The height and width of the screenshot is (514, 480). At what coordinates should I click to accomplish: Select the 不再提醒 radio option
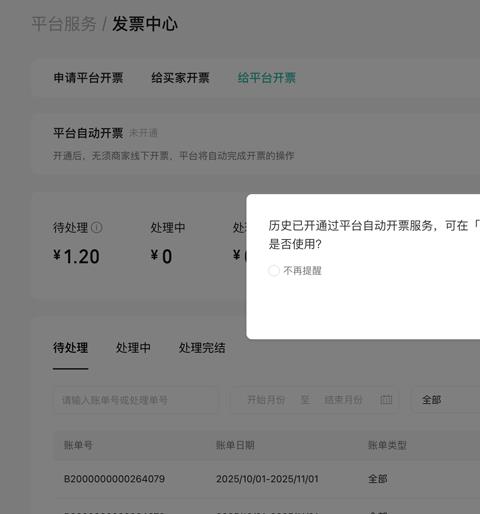[x=274, y=271]
